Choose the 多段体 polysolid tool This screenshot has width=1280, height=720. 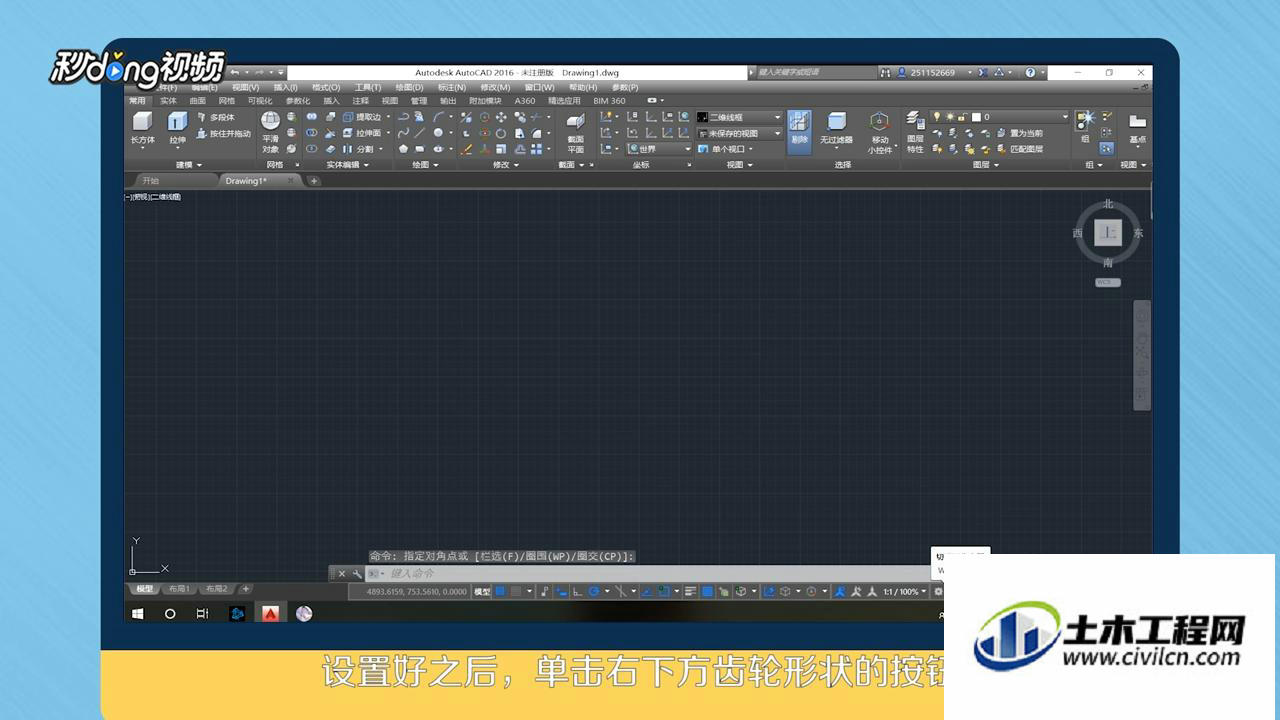215,117
